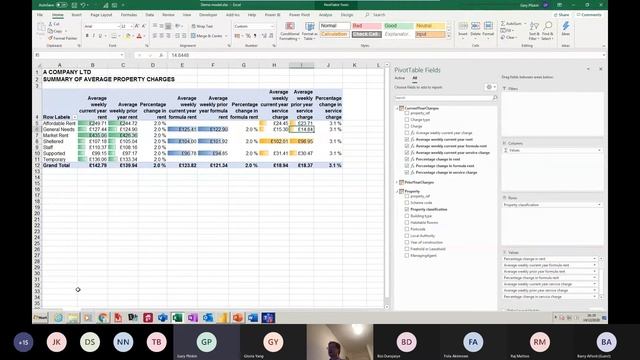Collapse the CurrentYearCharges table
Screen dimensions: 640x360
click(397, 108)
